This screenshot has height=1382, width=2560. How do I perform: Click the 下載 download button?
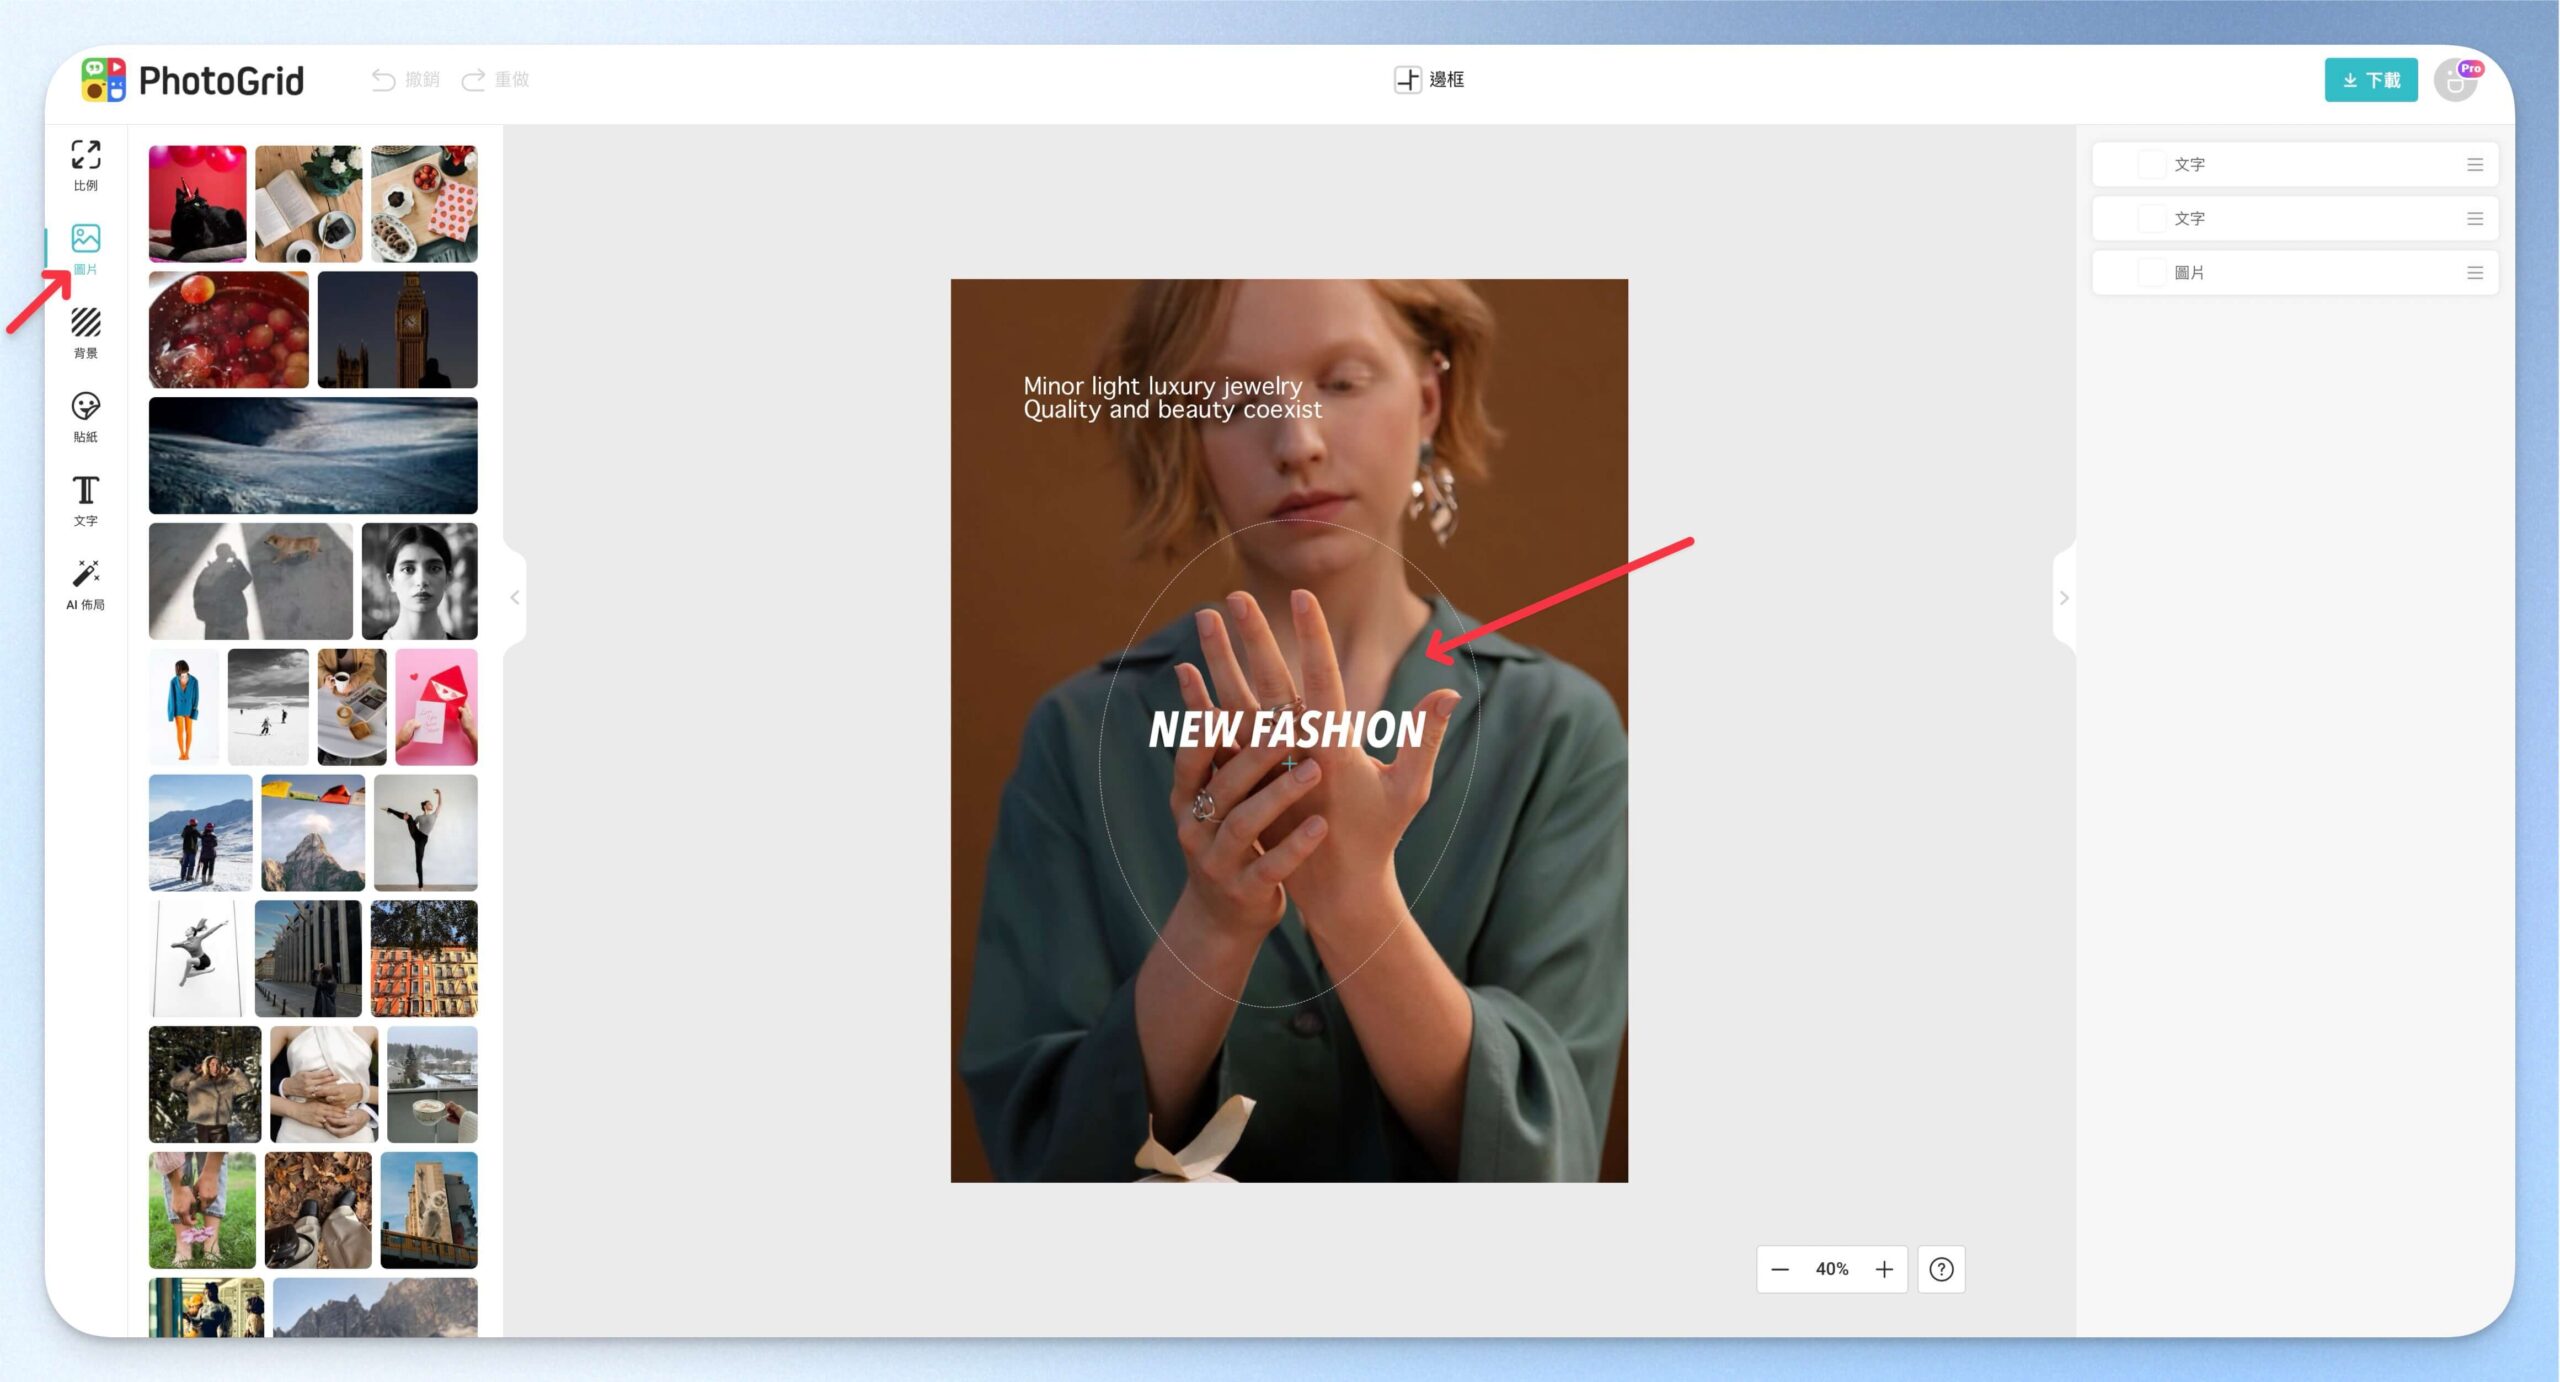[2371, 80]
